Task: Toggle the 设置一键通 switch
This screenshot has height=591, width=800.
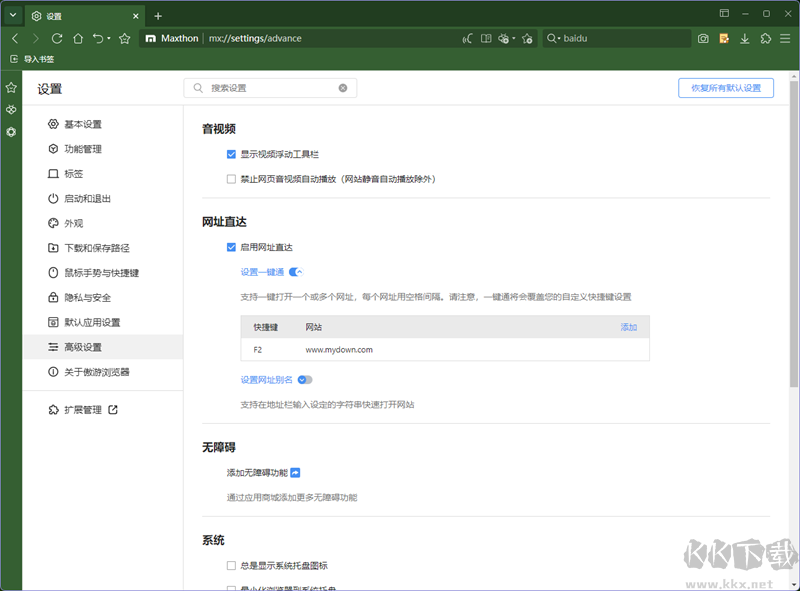Action: click(296, 272)
